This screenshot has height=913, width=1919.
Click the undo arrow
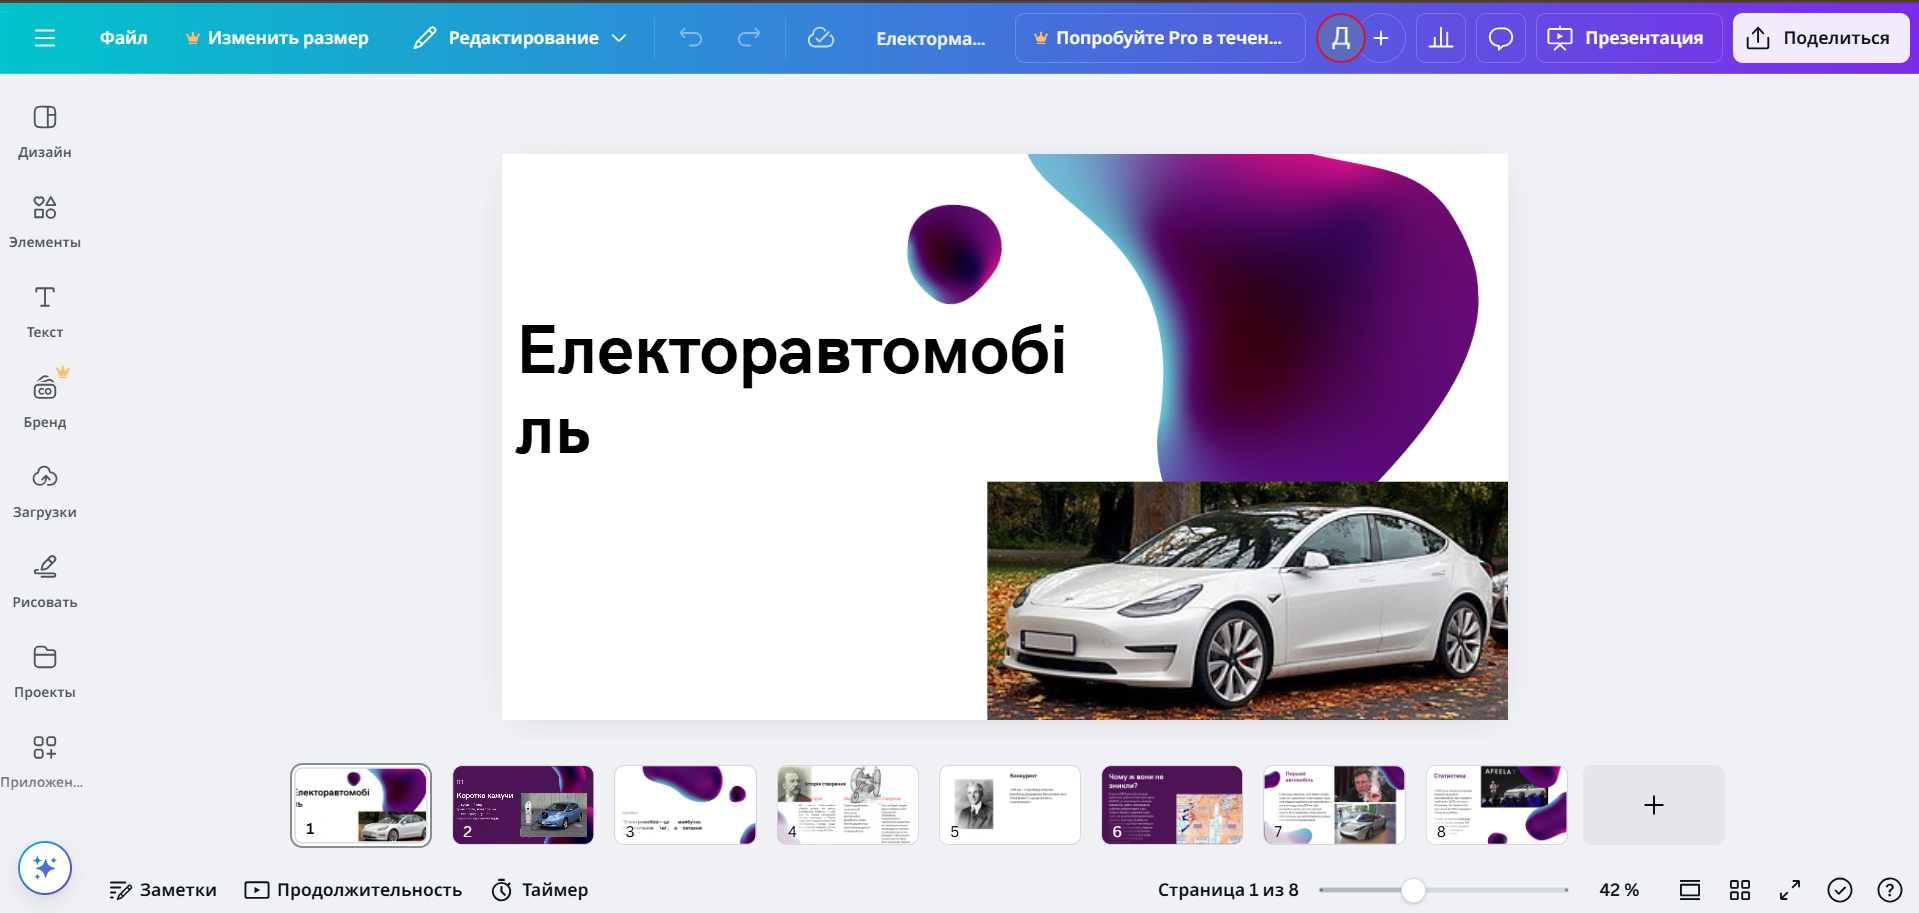691,38
